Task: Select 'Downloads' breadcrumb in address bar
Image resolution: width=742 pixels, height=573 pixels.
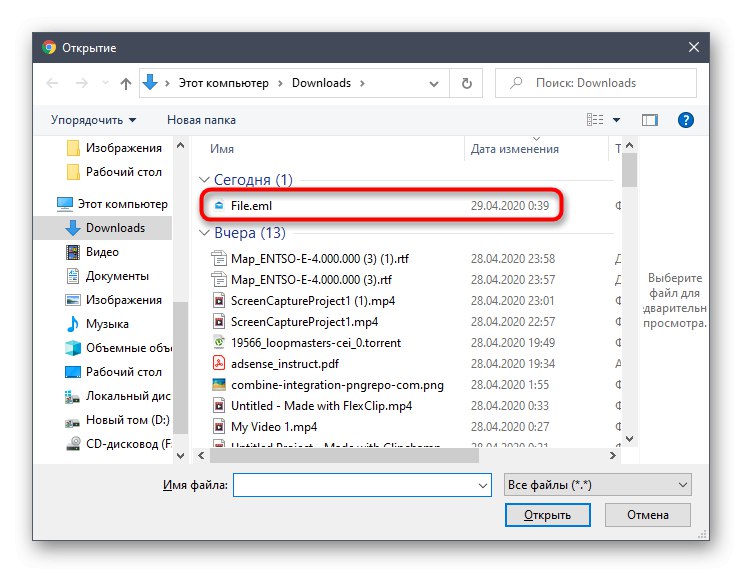Action: click(321, 83)
